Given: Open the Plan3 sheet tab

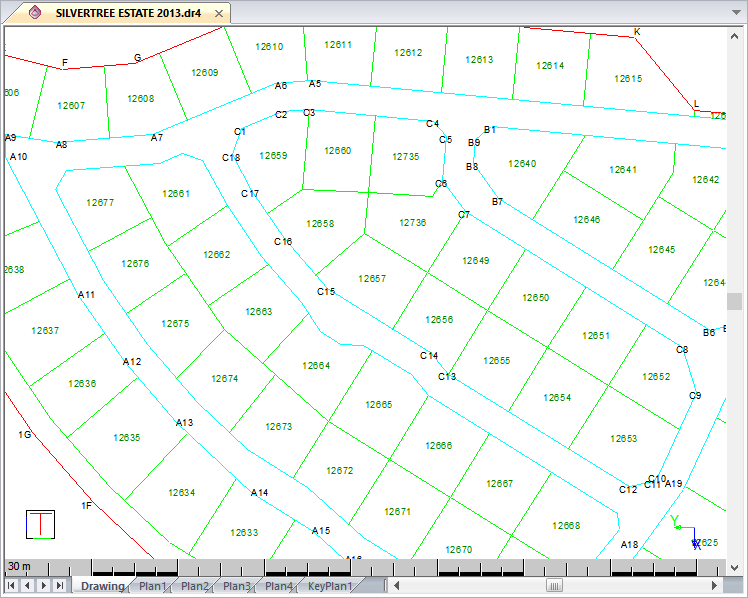Looking at the screenshot, I should [x=237, y=586].
